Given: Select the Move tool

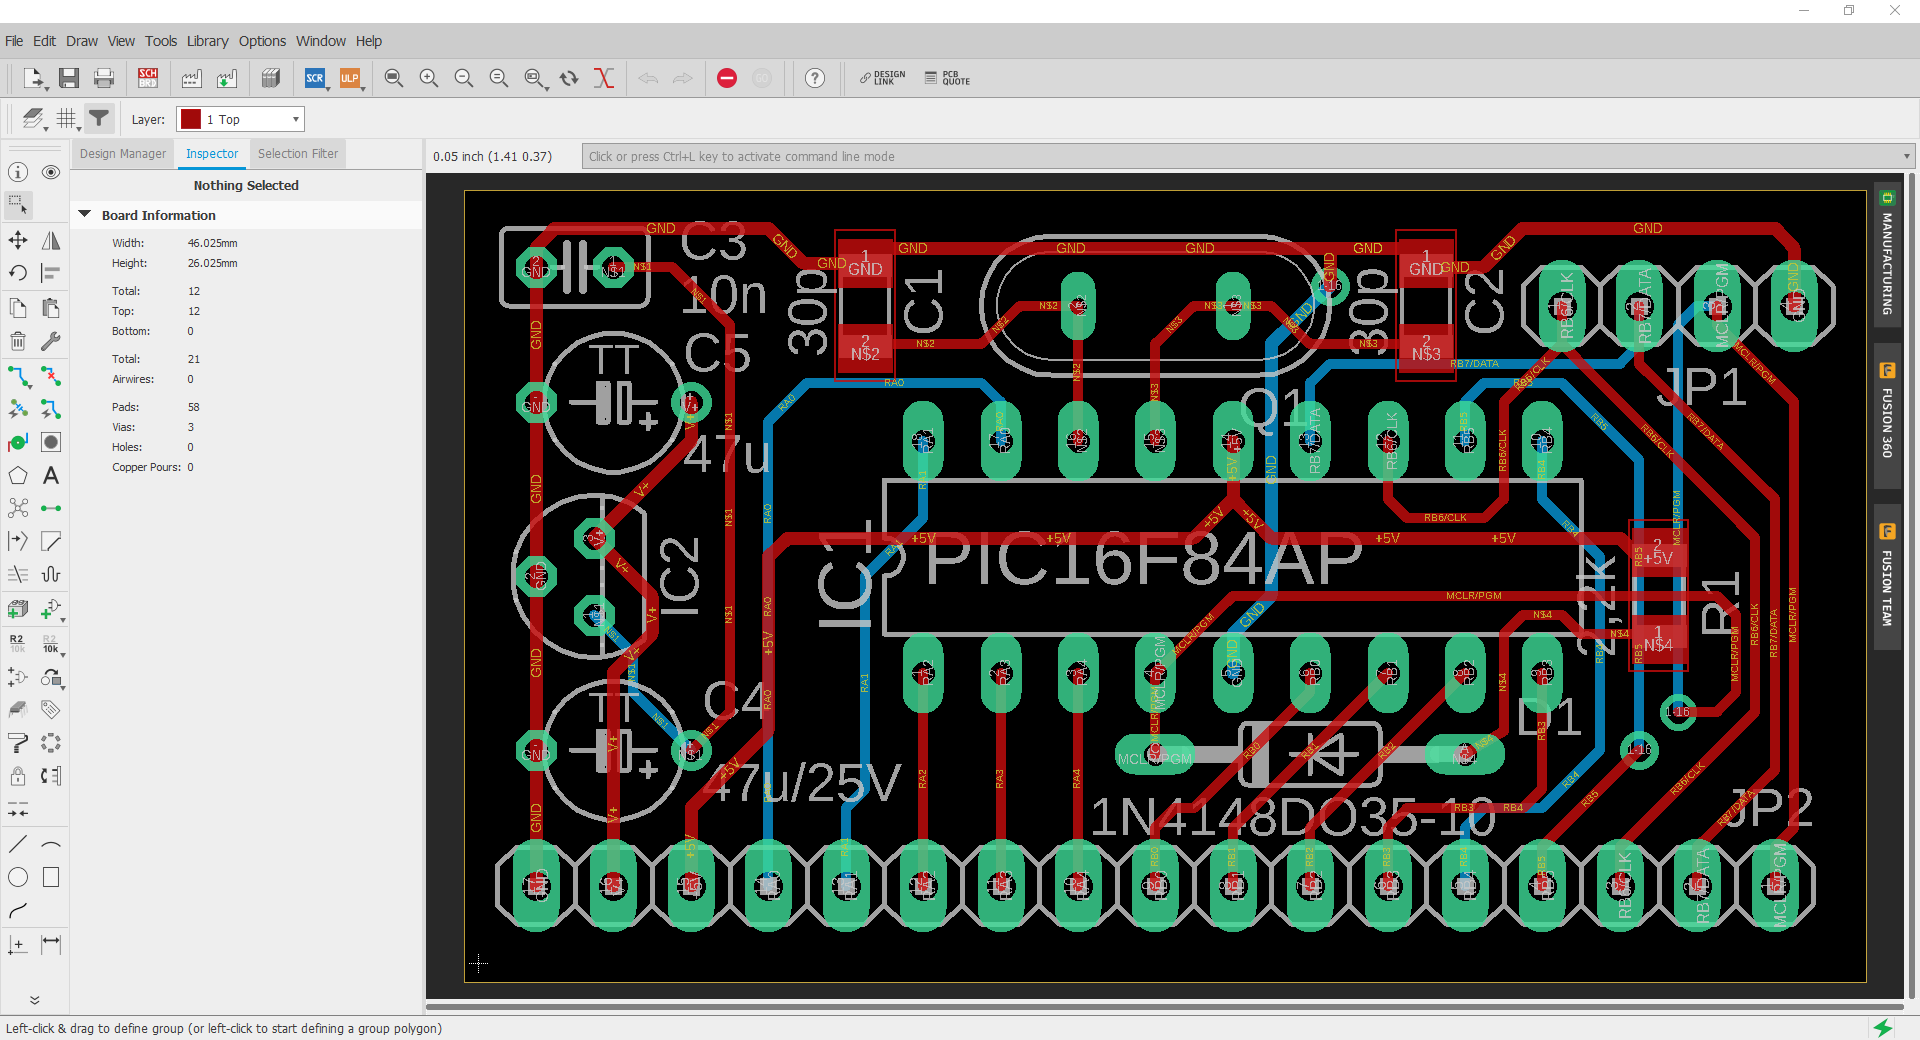Looking at the screenshot, I should (17, 240).
